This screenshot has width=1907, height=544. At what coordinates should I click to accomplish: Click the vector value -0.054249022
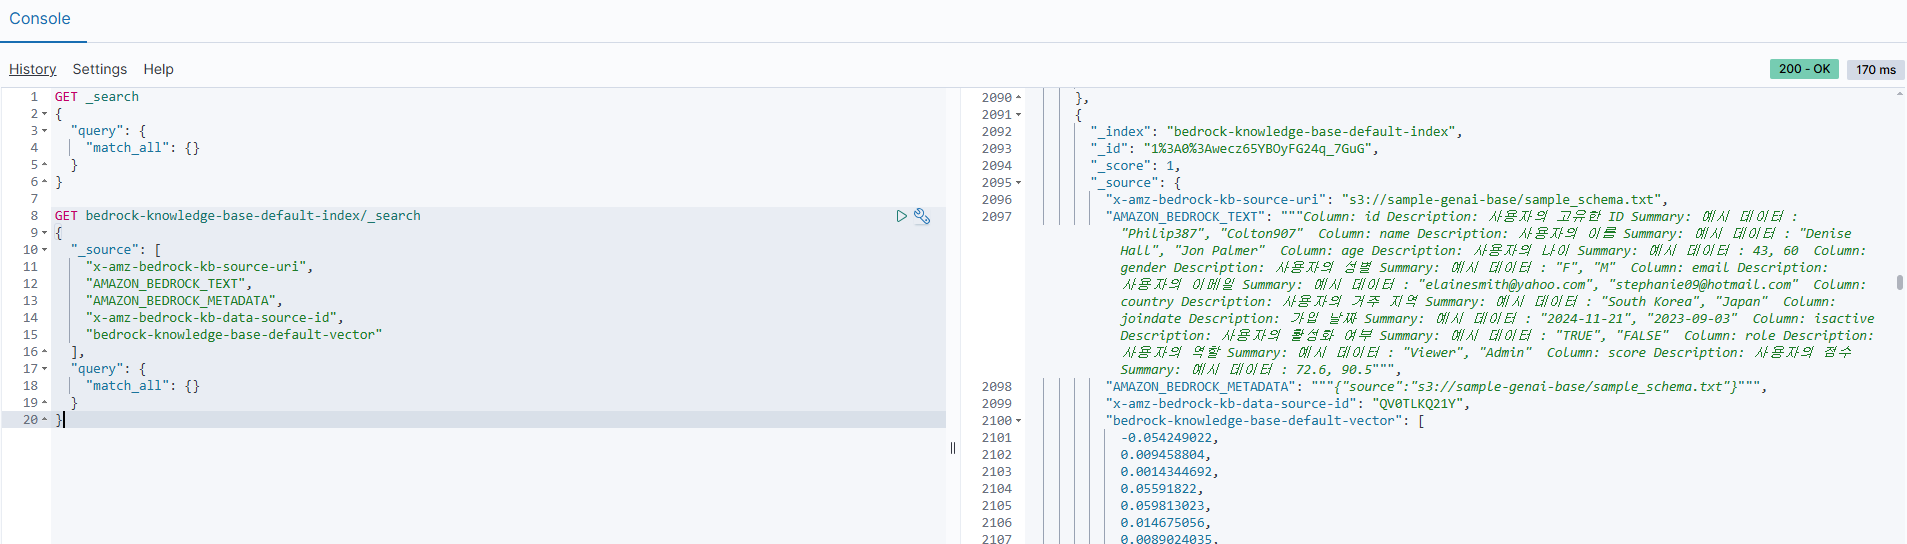point(1166,438)
